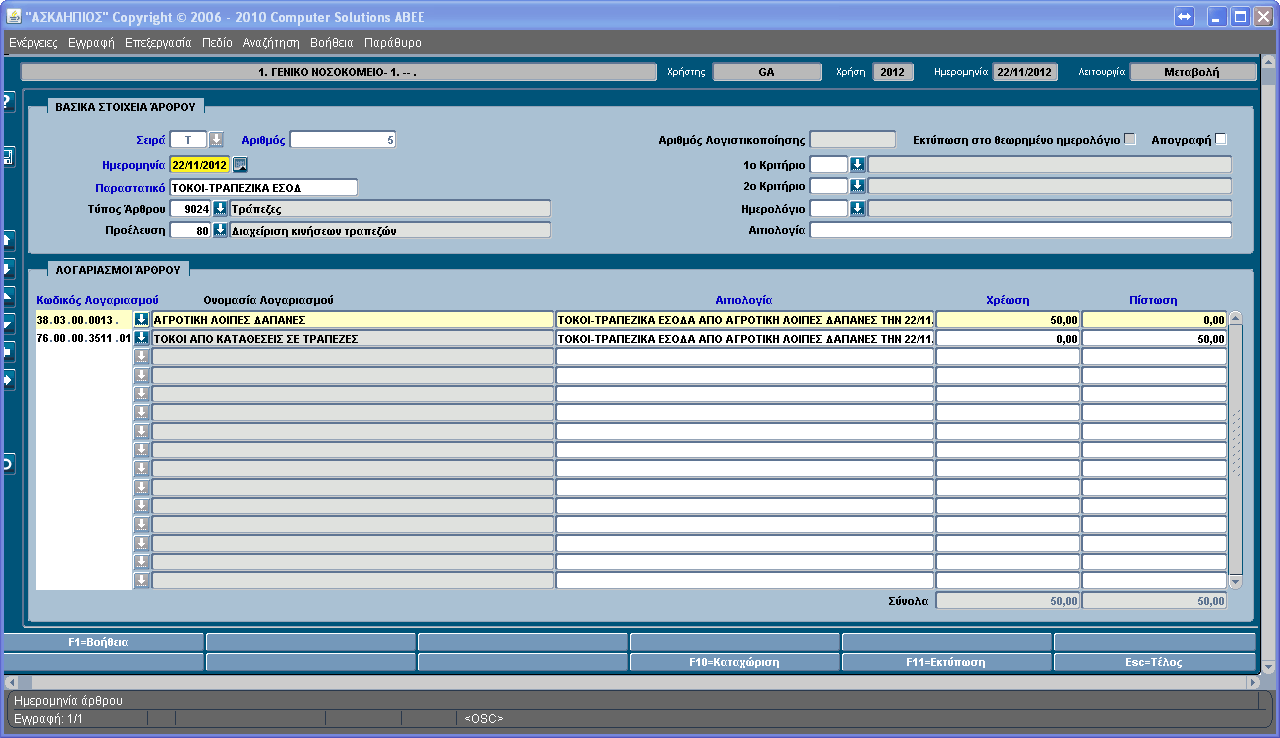Image resolution: width=1280 pixels, height=738 pixels.
Task: Open the Παράθυρο menu
Action: point(393,43)
